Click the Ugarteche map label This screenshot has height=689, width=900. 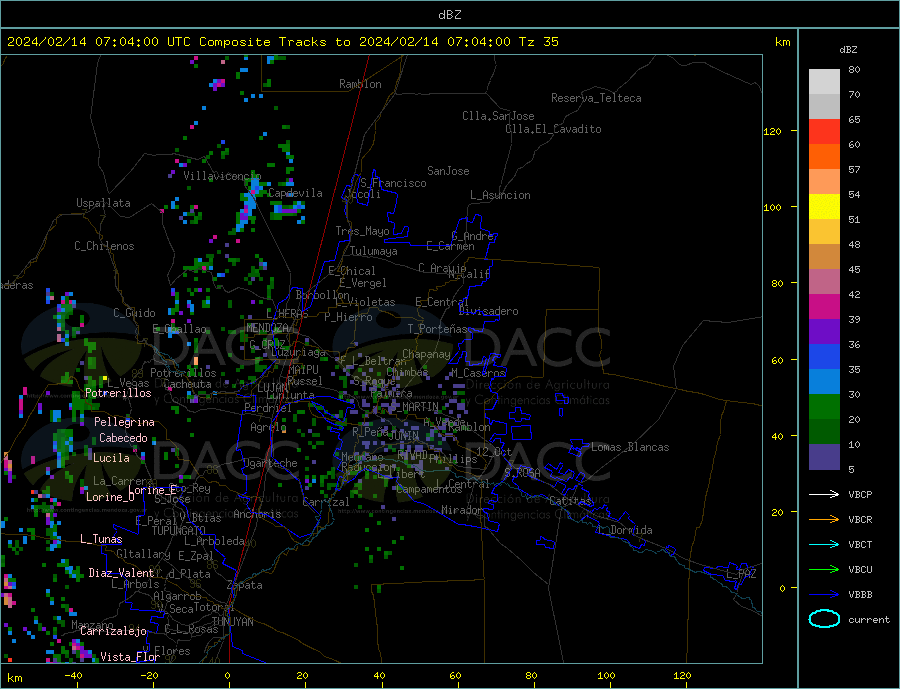270,463
